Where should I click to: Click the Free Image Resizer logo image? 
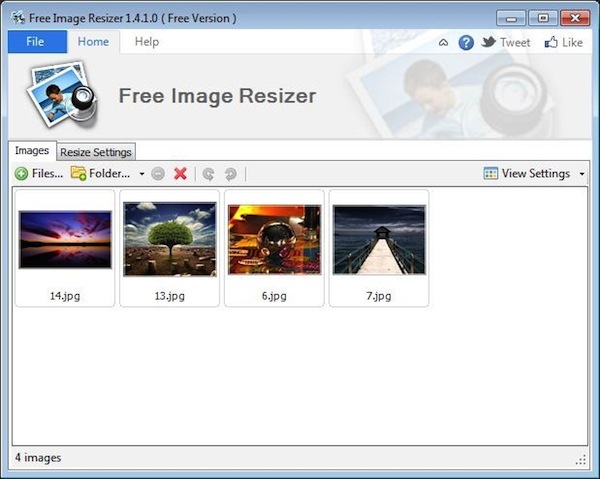[x=62, y=96]
